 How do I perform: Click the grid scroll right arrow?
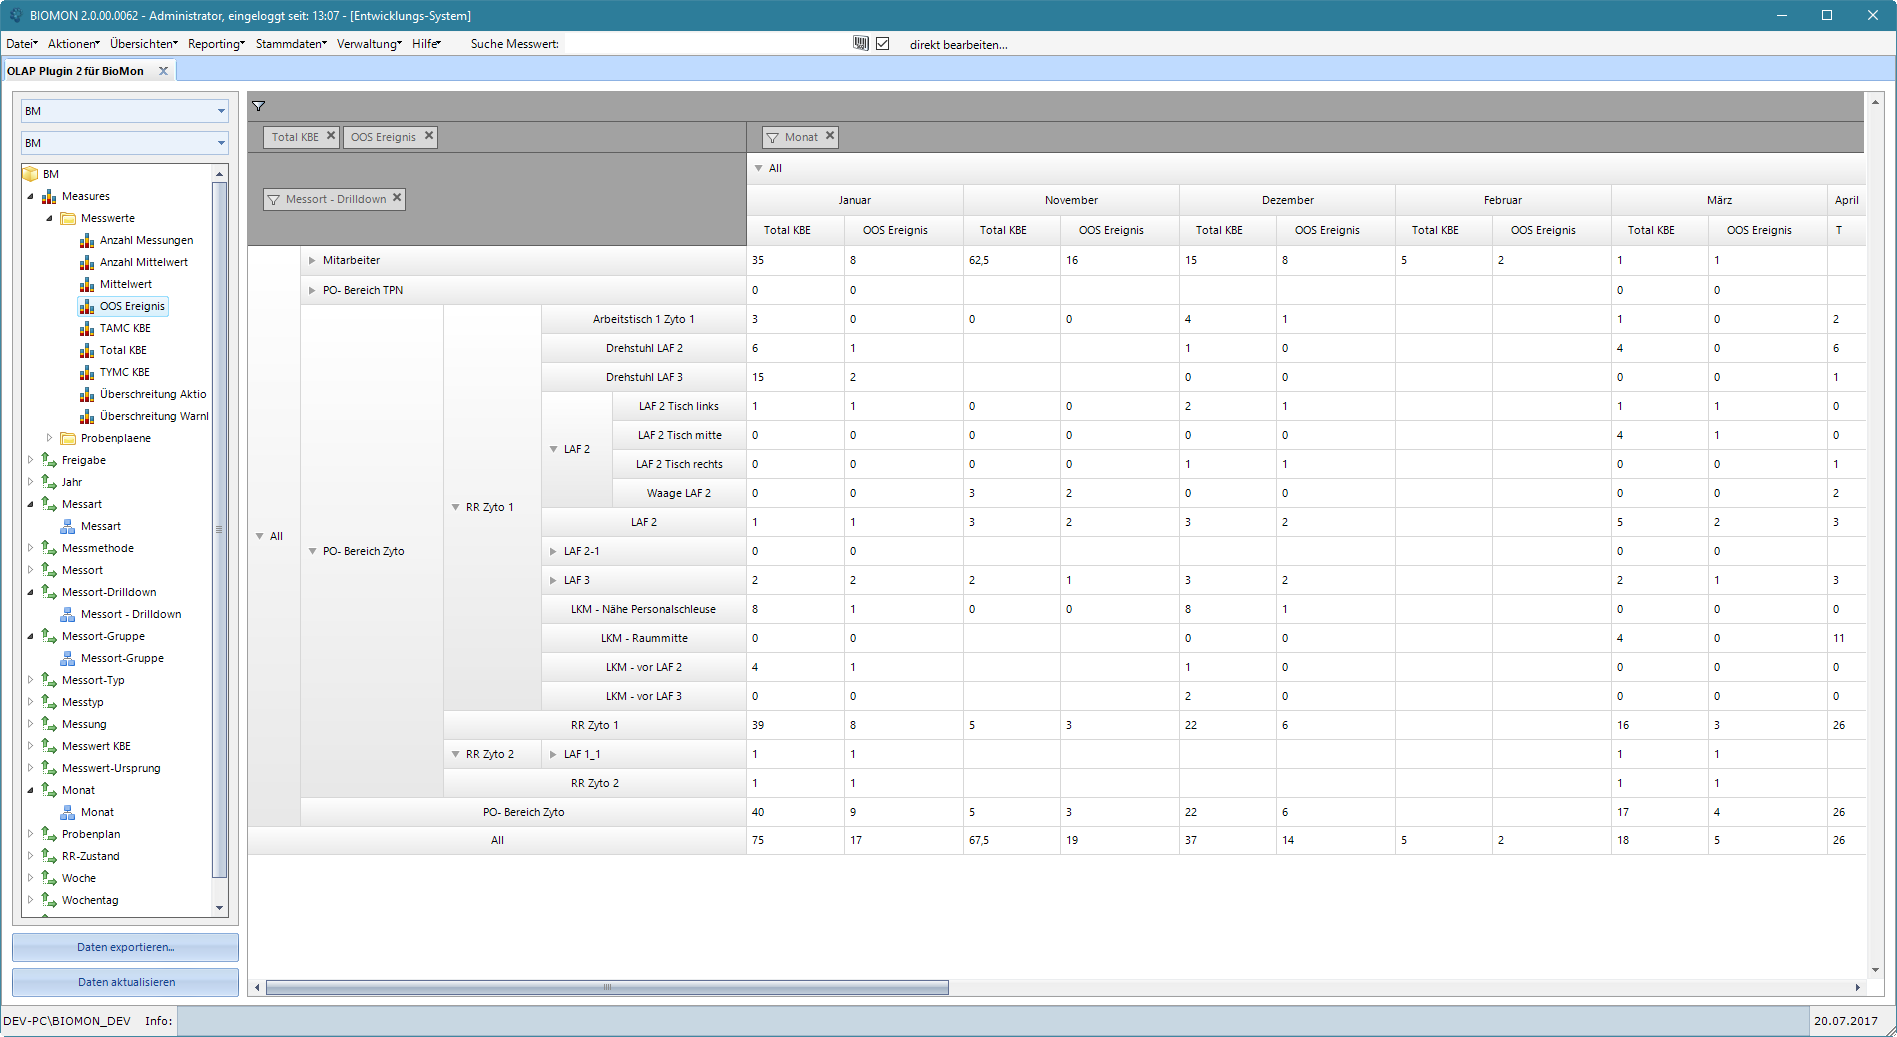[1857, 988]
